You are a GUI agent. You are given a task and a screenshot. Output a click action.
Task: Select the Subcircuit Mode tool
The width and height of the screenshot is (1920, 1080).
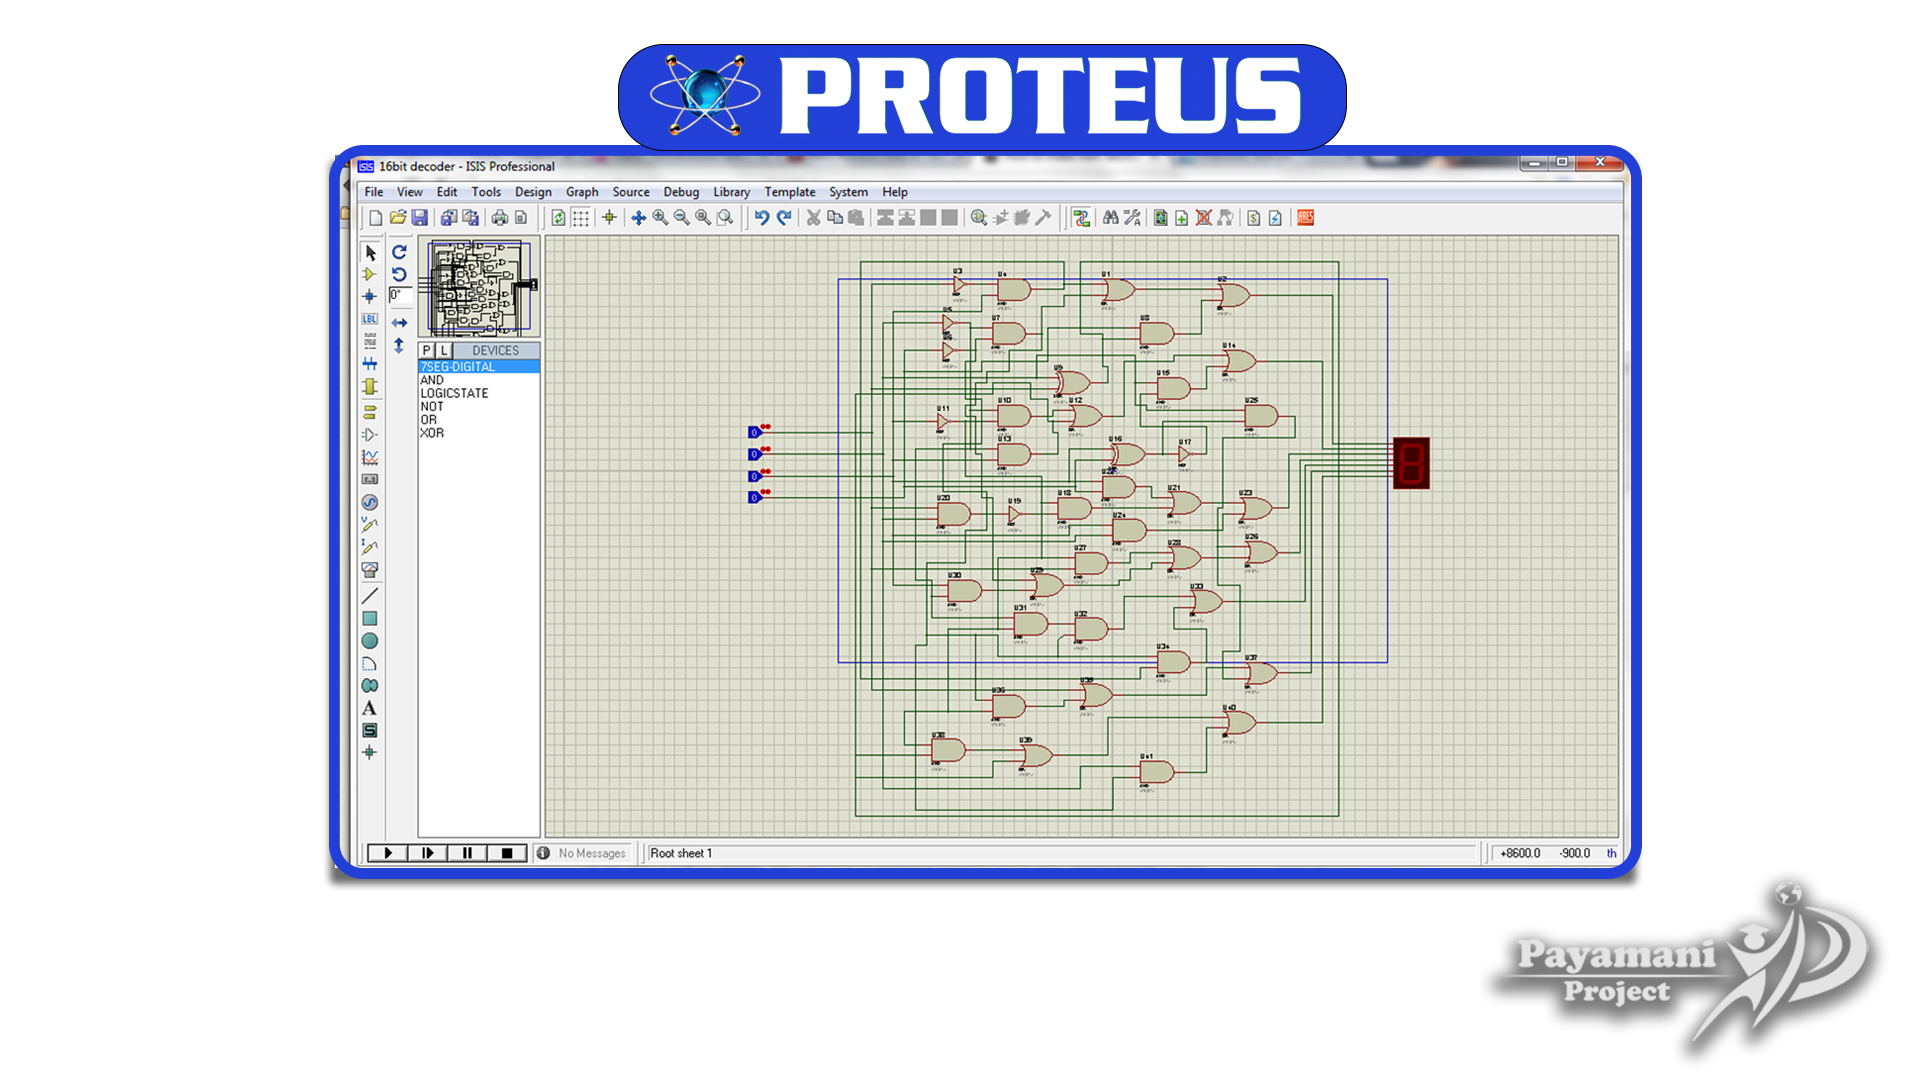coord(370,386)
